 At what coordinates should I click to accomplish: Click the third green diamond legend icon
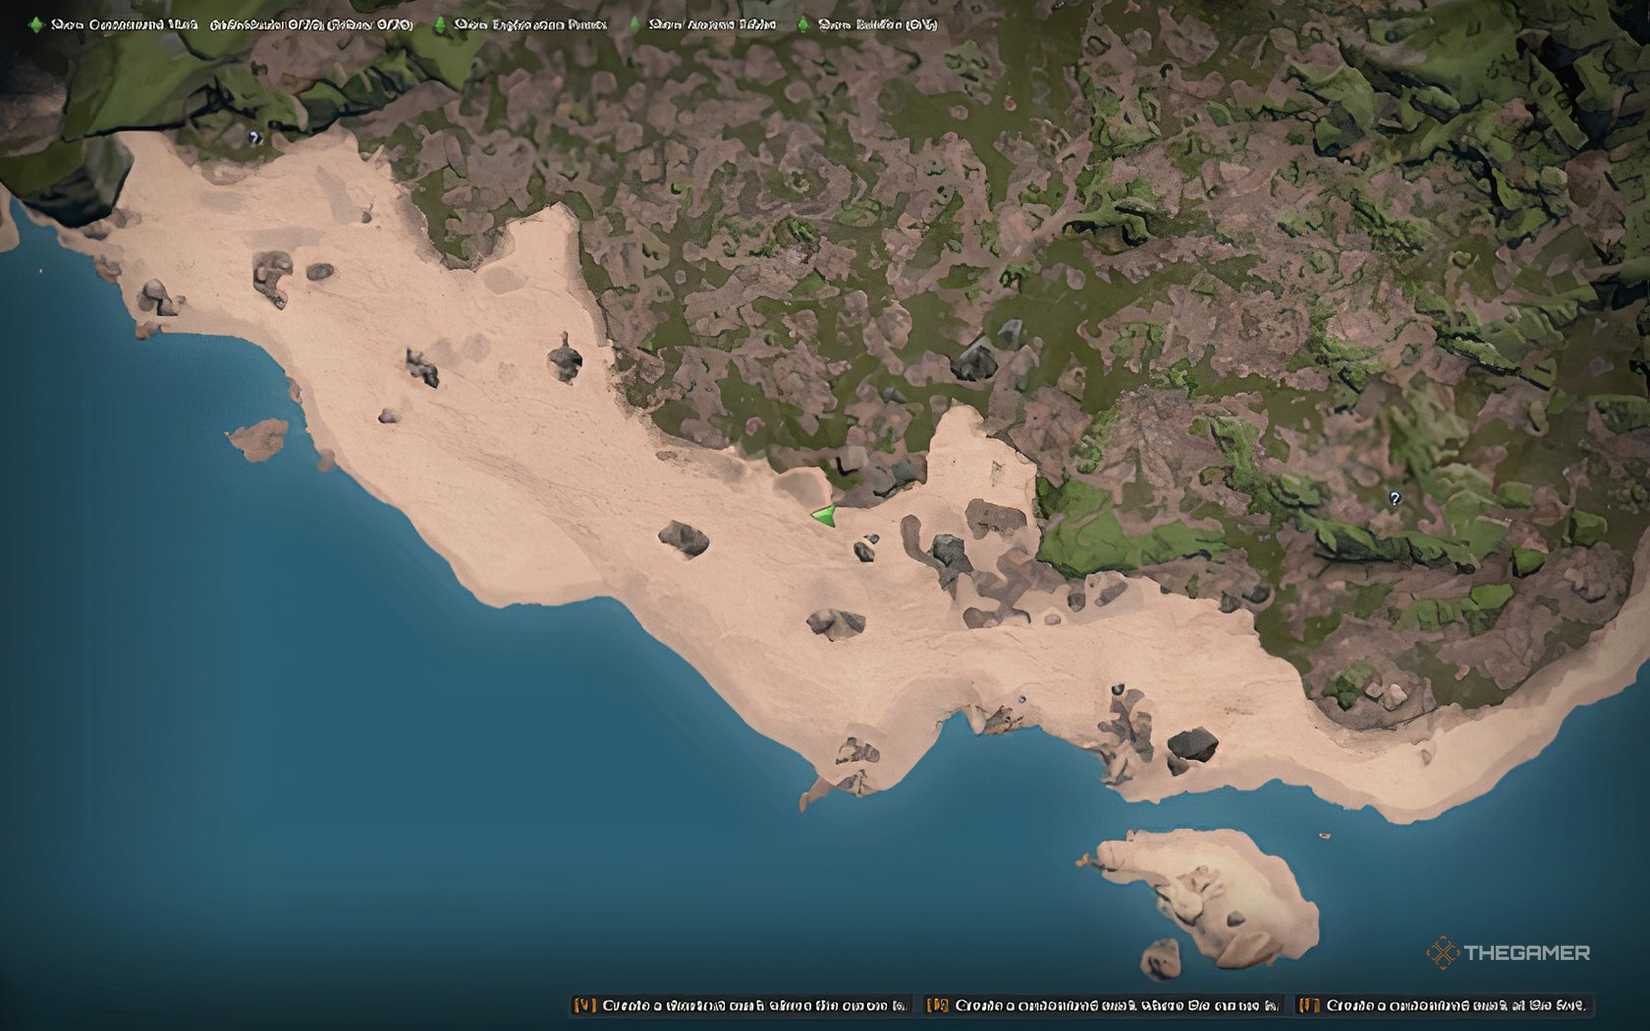[x=635, y=24]
